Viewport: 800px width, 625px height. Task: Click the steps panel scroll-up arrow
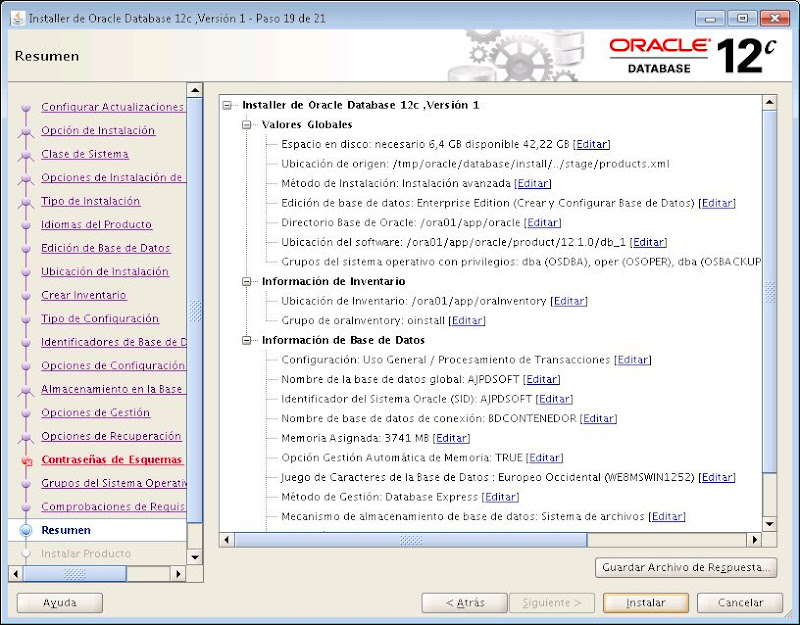click(195, 90)
